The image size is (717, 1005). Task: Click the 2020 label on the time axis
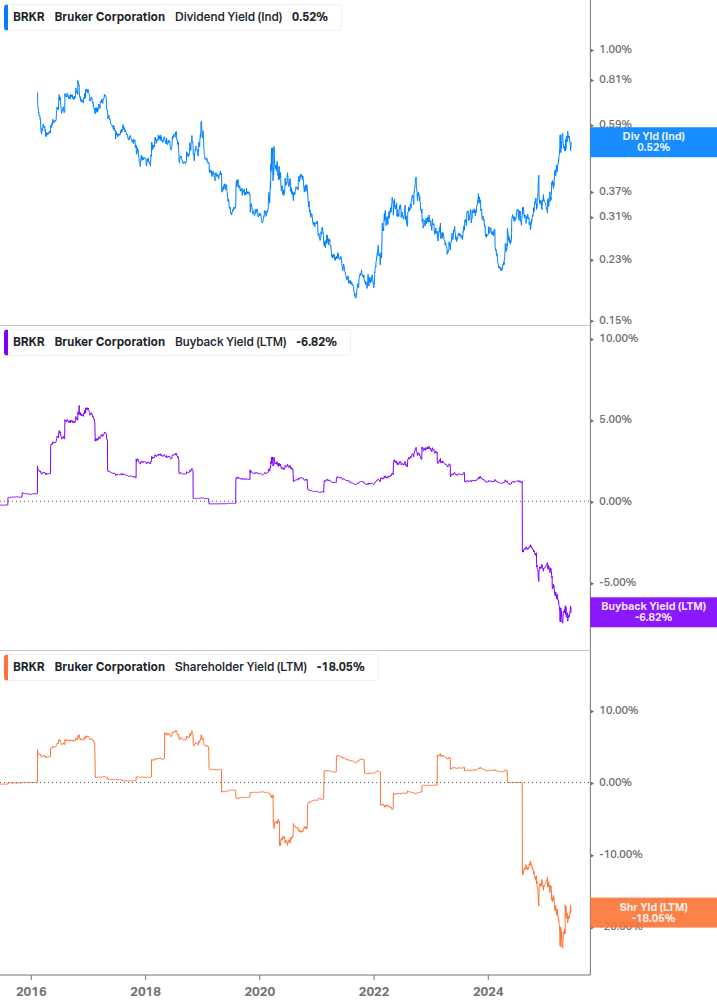coord(260,992)
